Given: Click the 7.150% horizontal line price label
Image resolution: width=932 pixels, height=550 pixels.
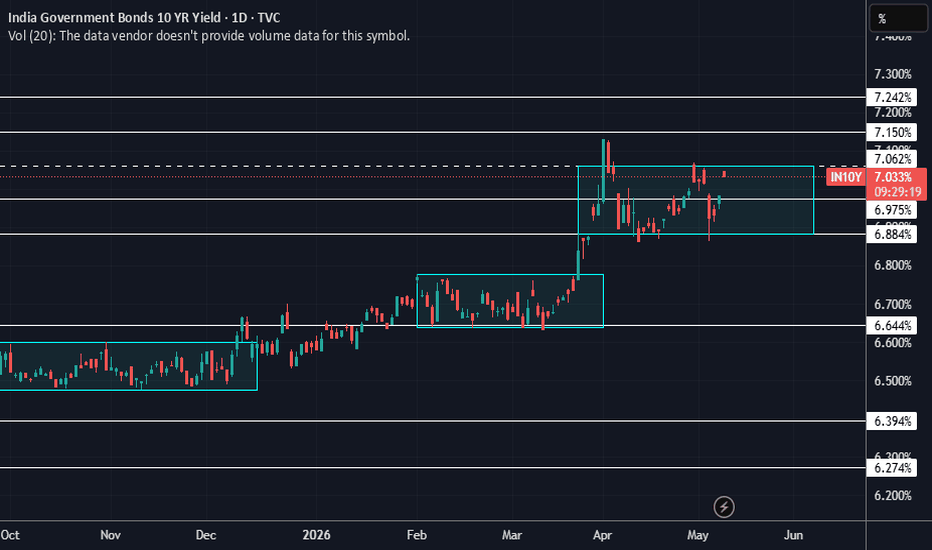Looking at the screenshot, I should pos(892,132).
